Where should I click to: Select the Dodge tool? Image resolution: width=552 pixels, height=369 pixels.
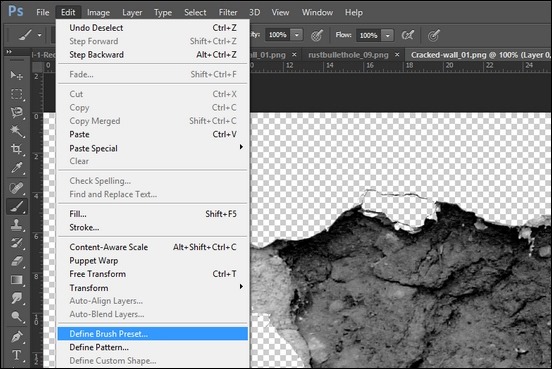point(16,317)
